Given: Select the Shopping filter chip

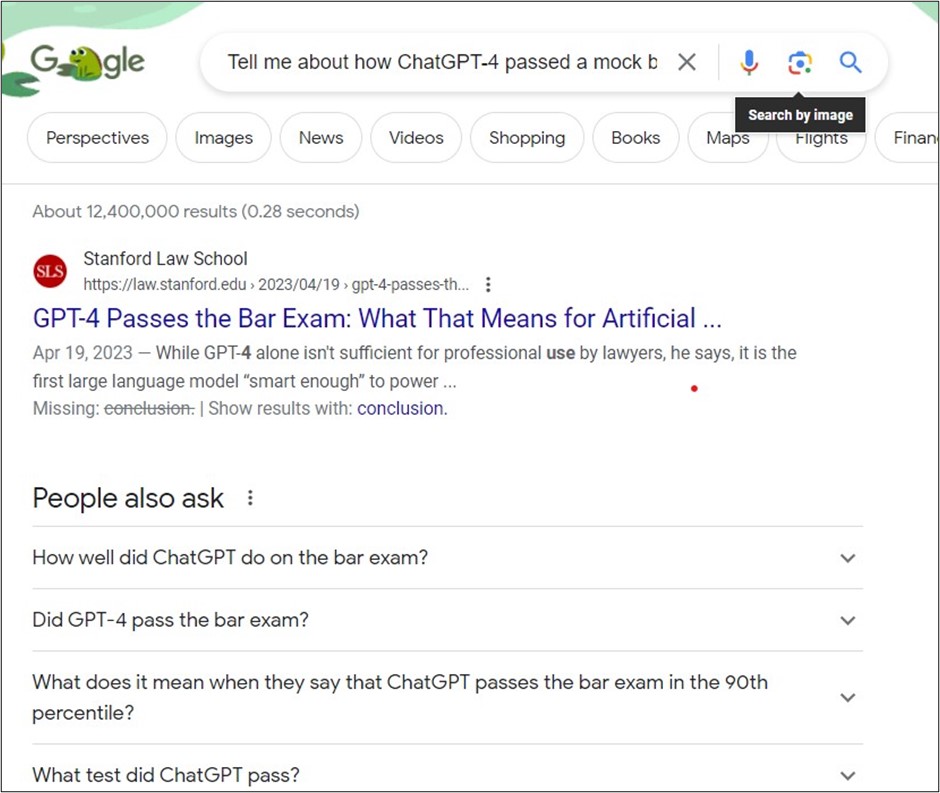Looking at the screenshot, I should tap(527, 138).
